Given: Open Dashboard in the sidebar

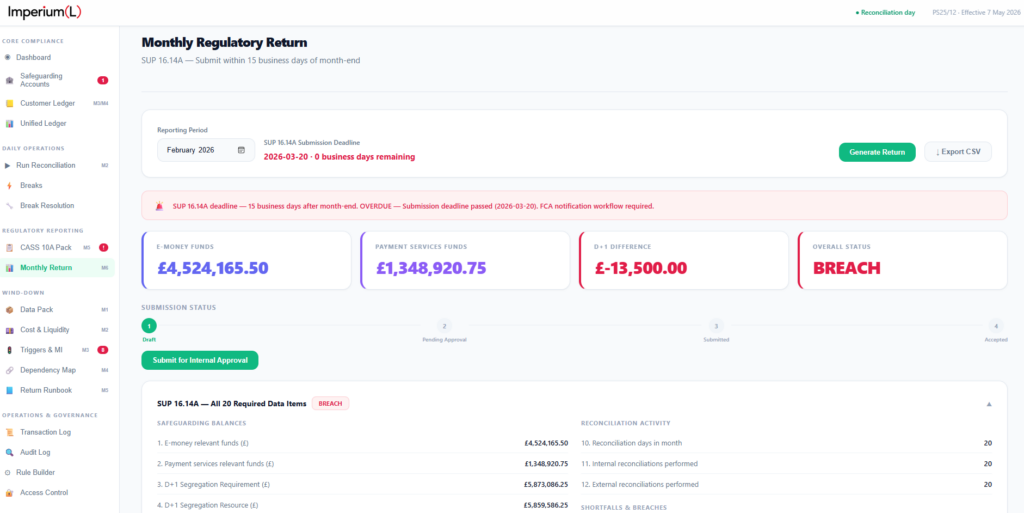Looking at the screenshot, I should pos(57,57).
